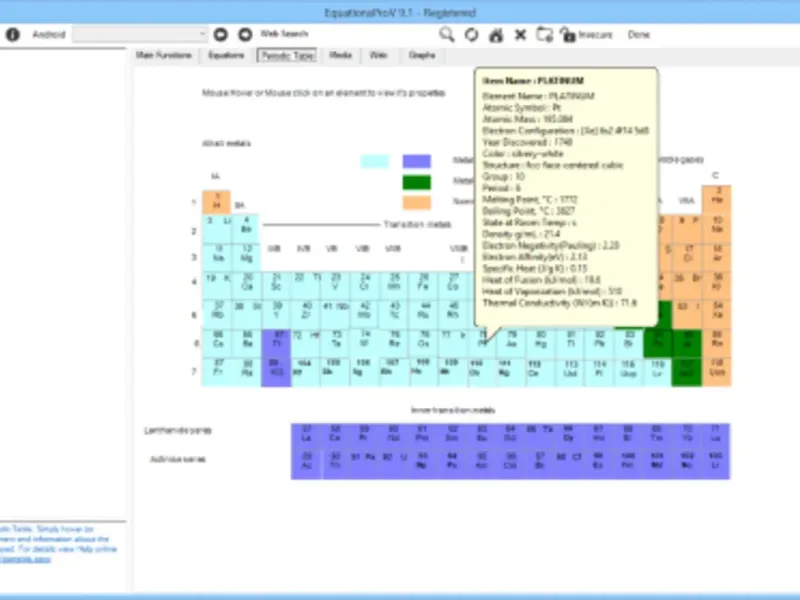Select Lawrencium (Lr) in the actinide series

[x=715, y=465]
